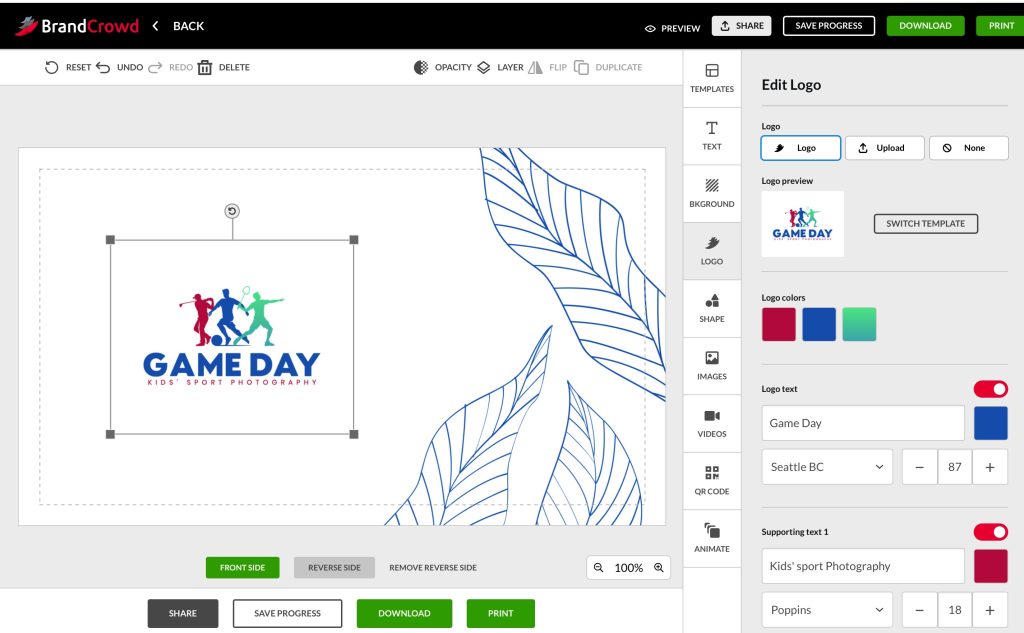Click the Reset icon in the toolbar

52,67
